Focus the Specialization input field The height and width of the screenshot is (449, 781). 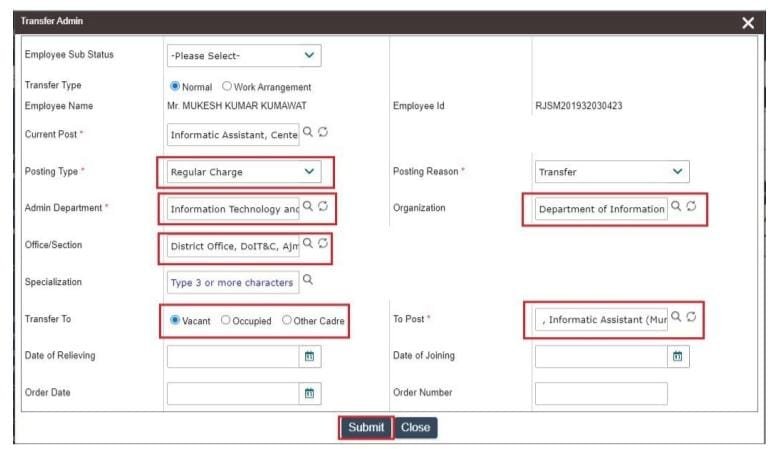click(x=233, y=283)
